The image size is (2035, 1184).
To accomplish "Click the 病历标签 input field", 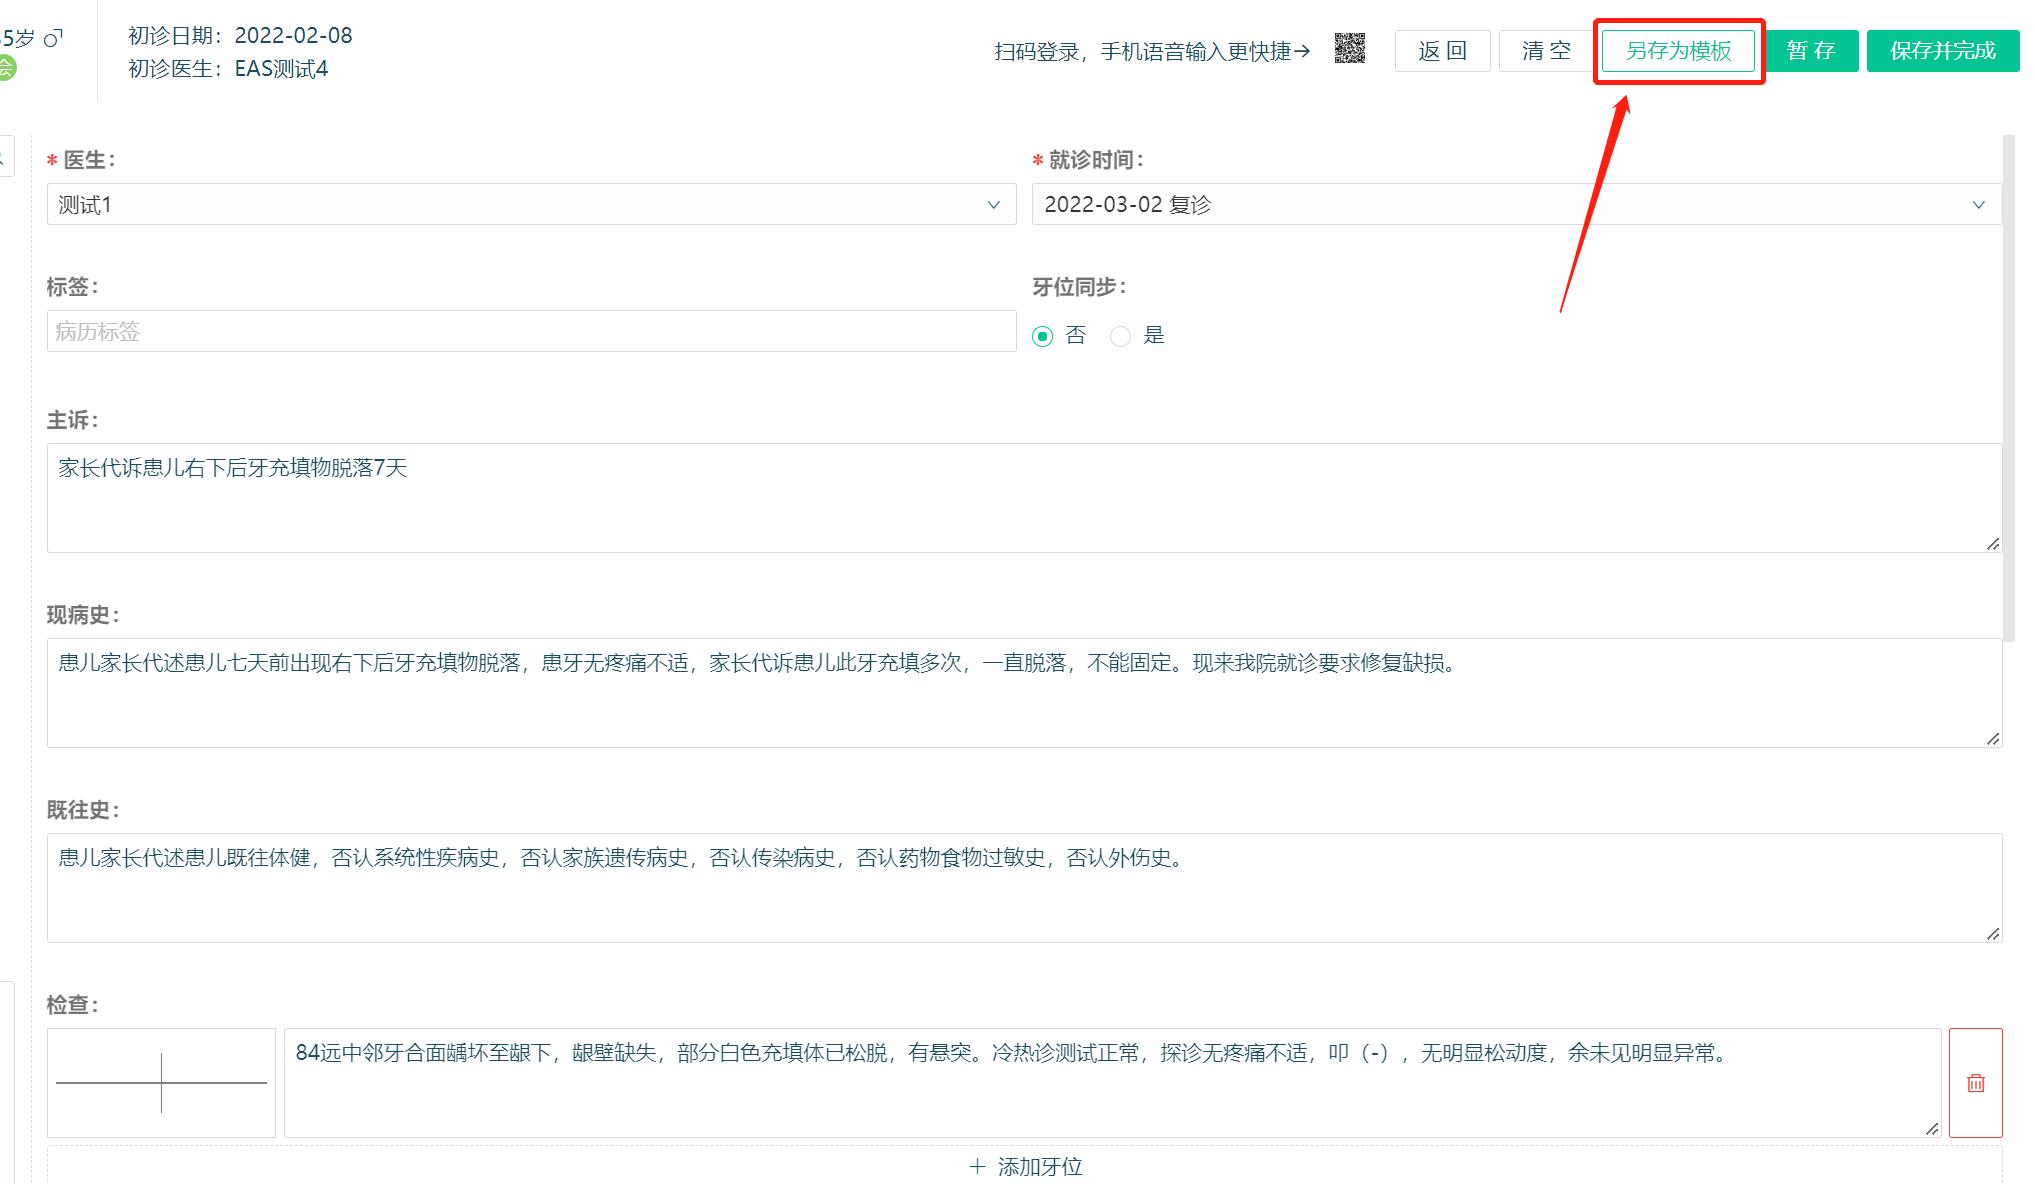I will point(531,331).
